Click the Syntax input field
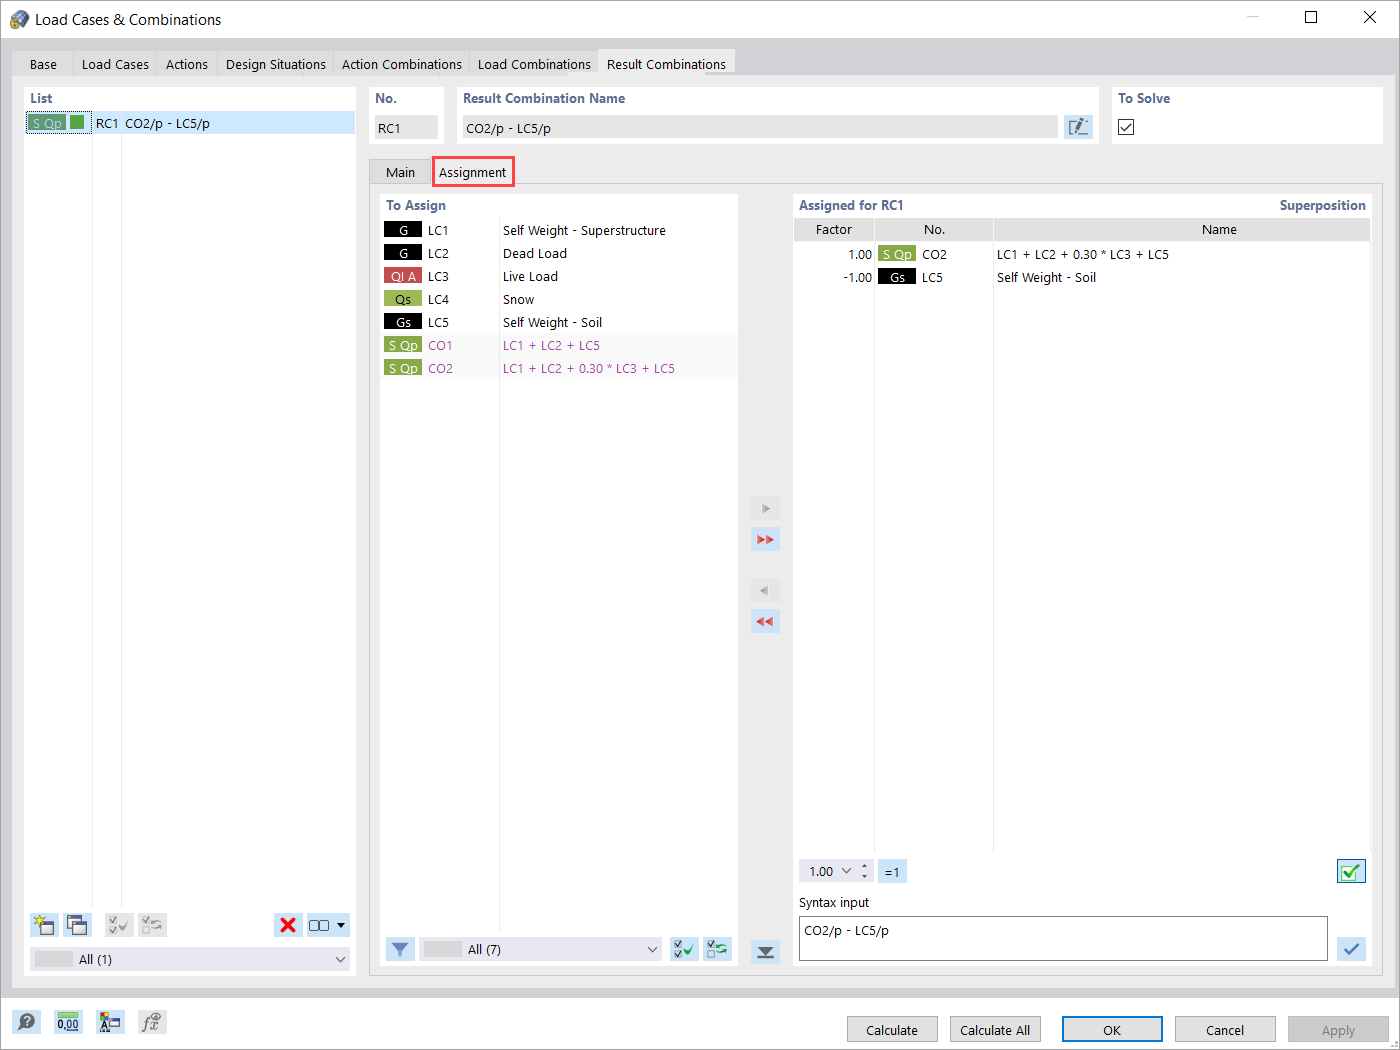1400x1050 pixels. tap(1063, 938)
